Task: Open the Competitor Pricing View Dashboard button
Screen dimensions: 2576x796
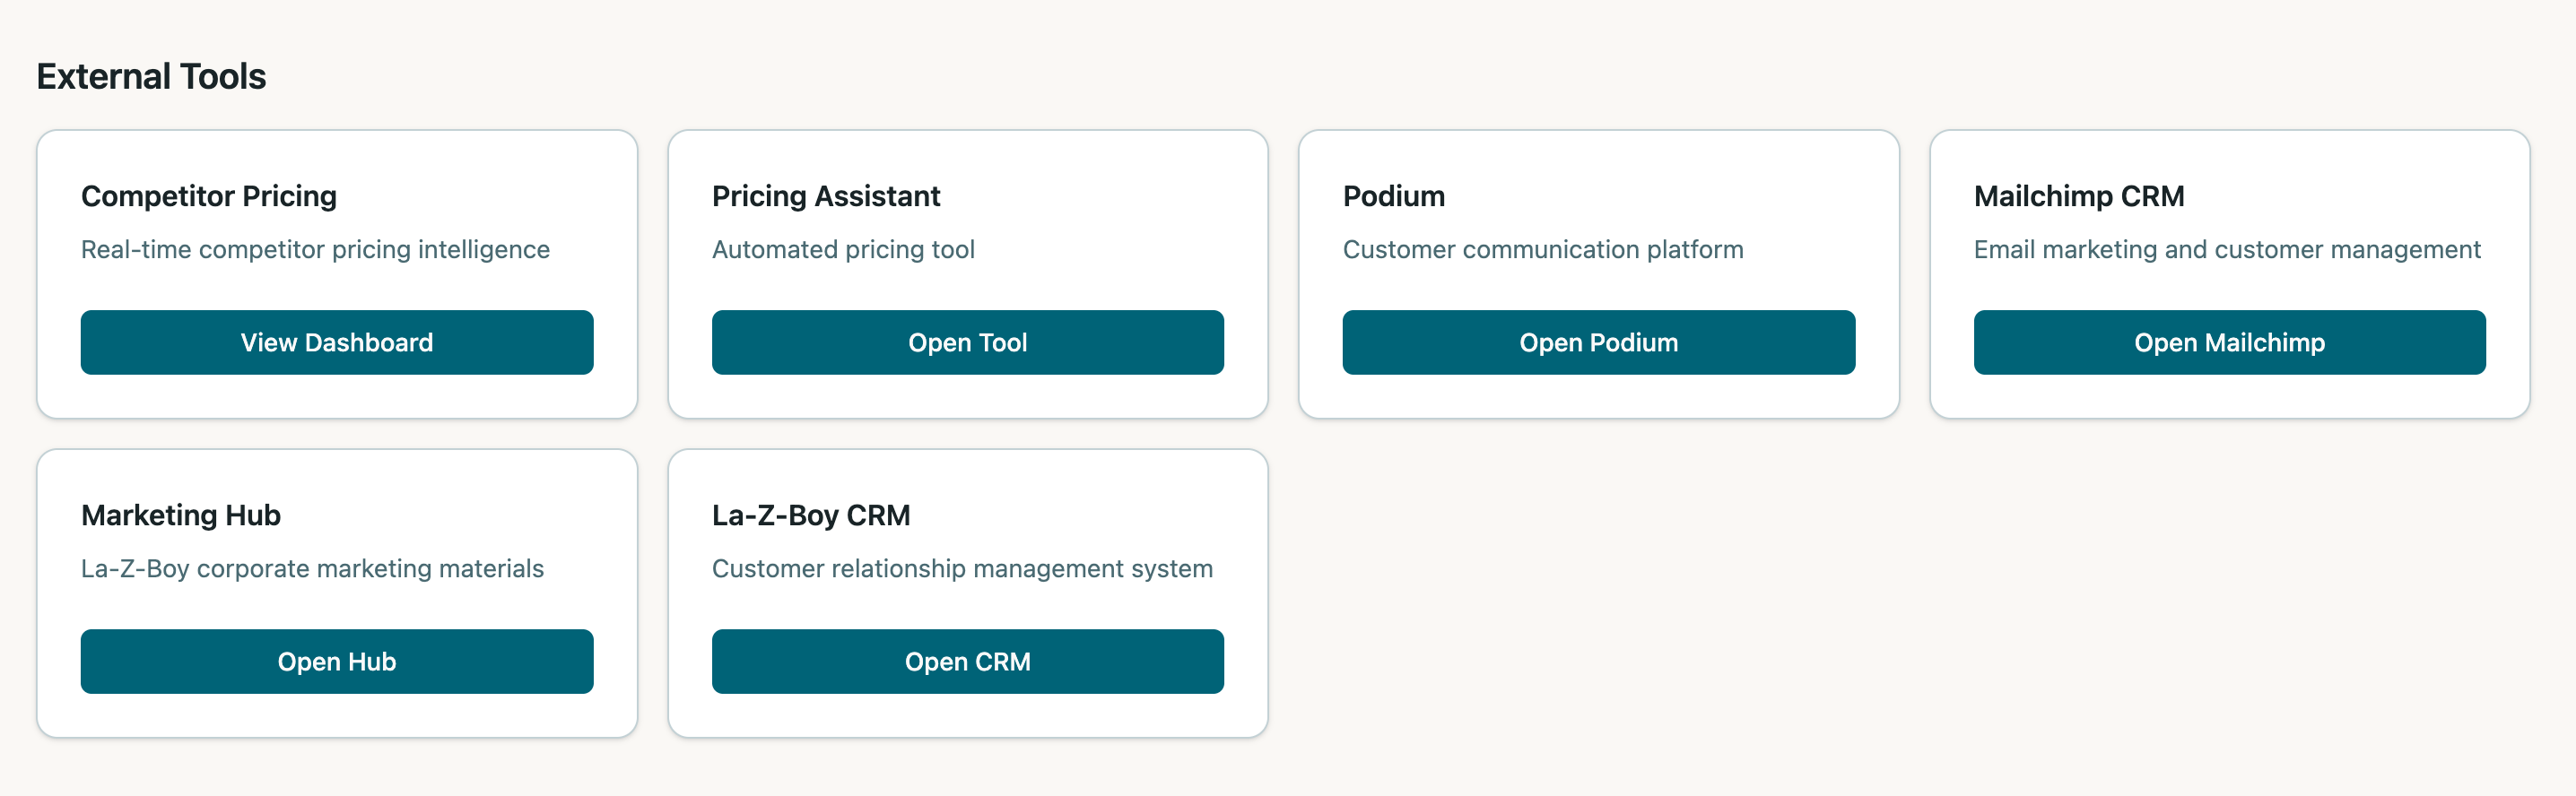Action: pyautogui.click(x=337, y=342)
